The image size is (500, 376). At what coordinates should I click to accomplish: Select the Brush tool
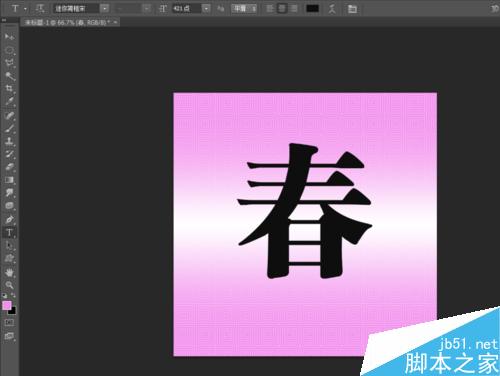tap(9, 128)
